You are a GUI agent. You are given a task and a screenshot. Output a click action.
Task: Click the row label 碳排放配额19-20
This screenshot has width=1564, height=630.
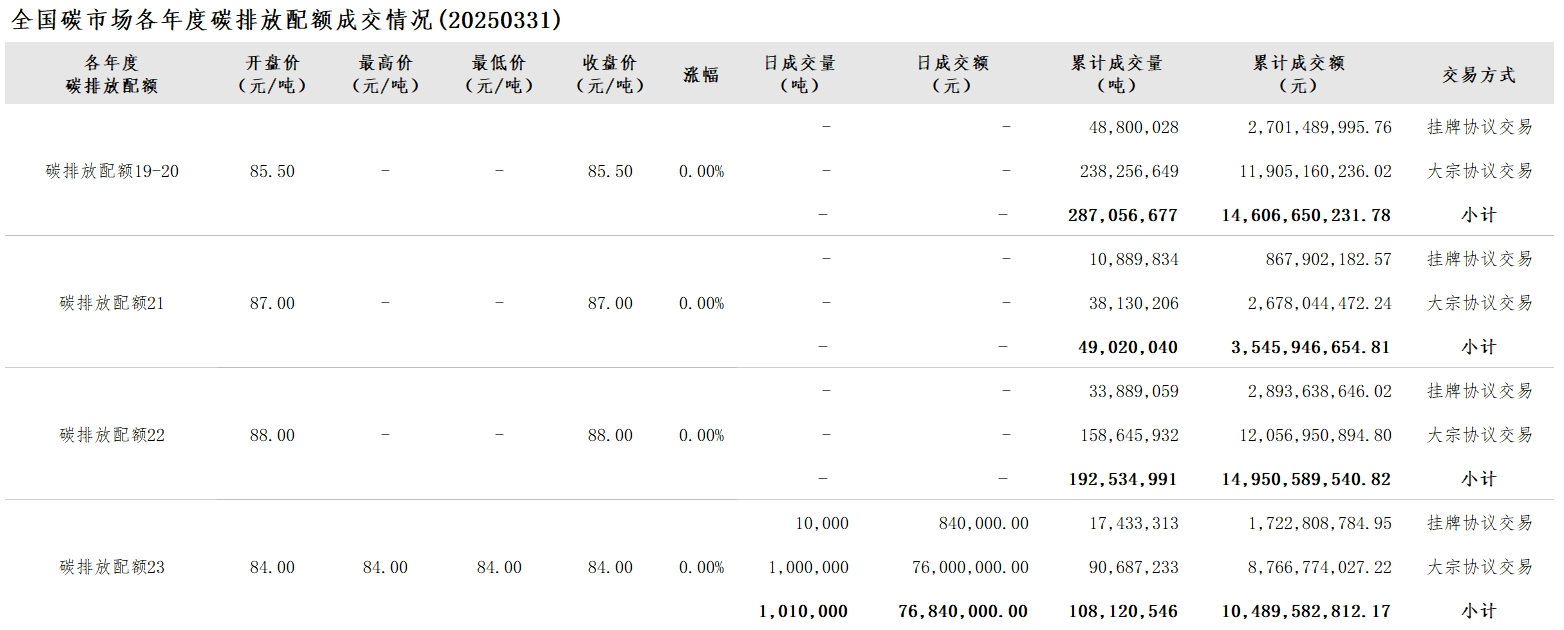tap(112, 171)
